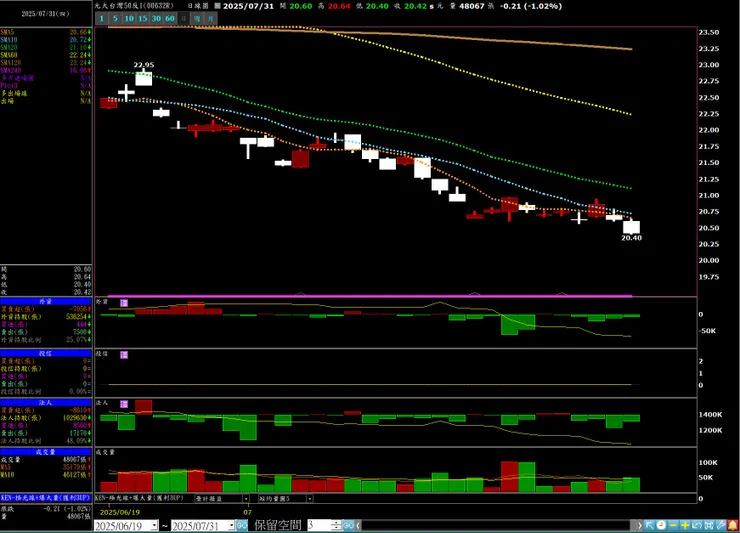
Task: Click the 07 month marker on the date axis
Action: (x=248, y=512)
